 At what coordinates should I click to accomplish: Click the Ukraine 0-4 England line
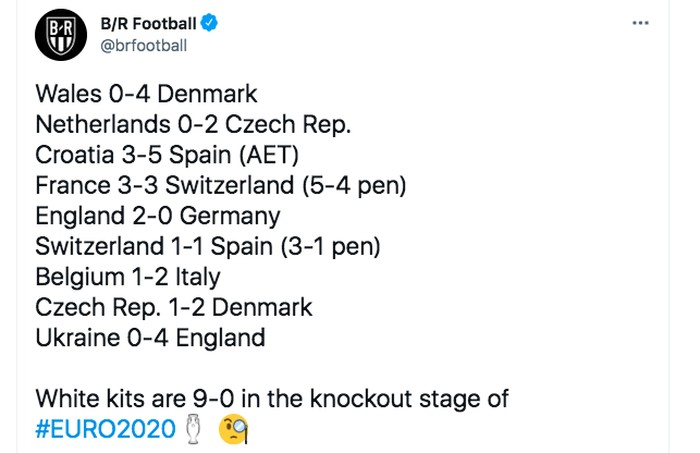tap(149, 337)
